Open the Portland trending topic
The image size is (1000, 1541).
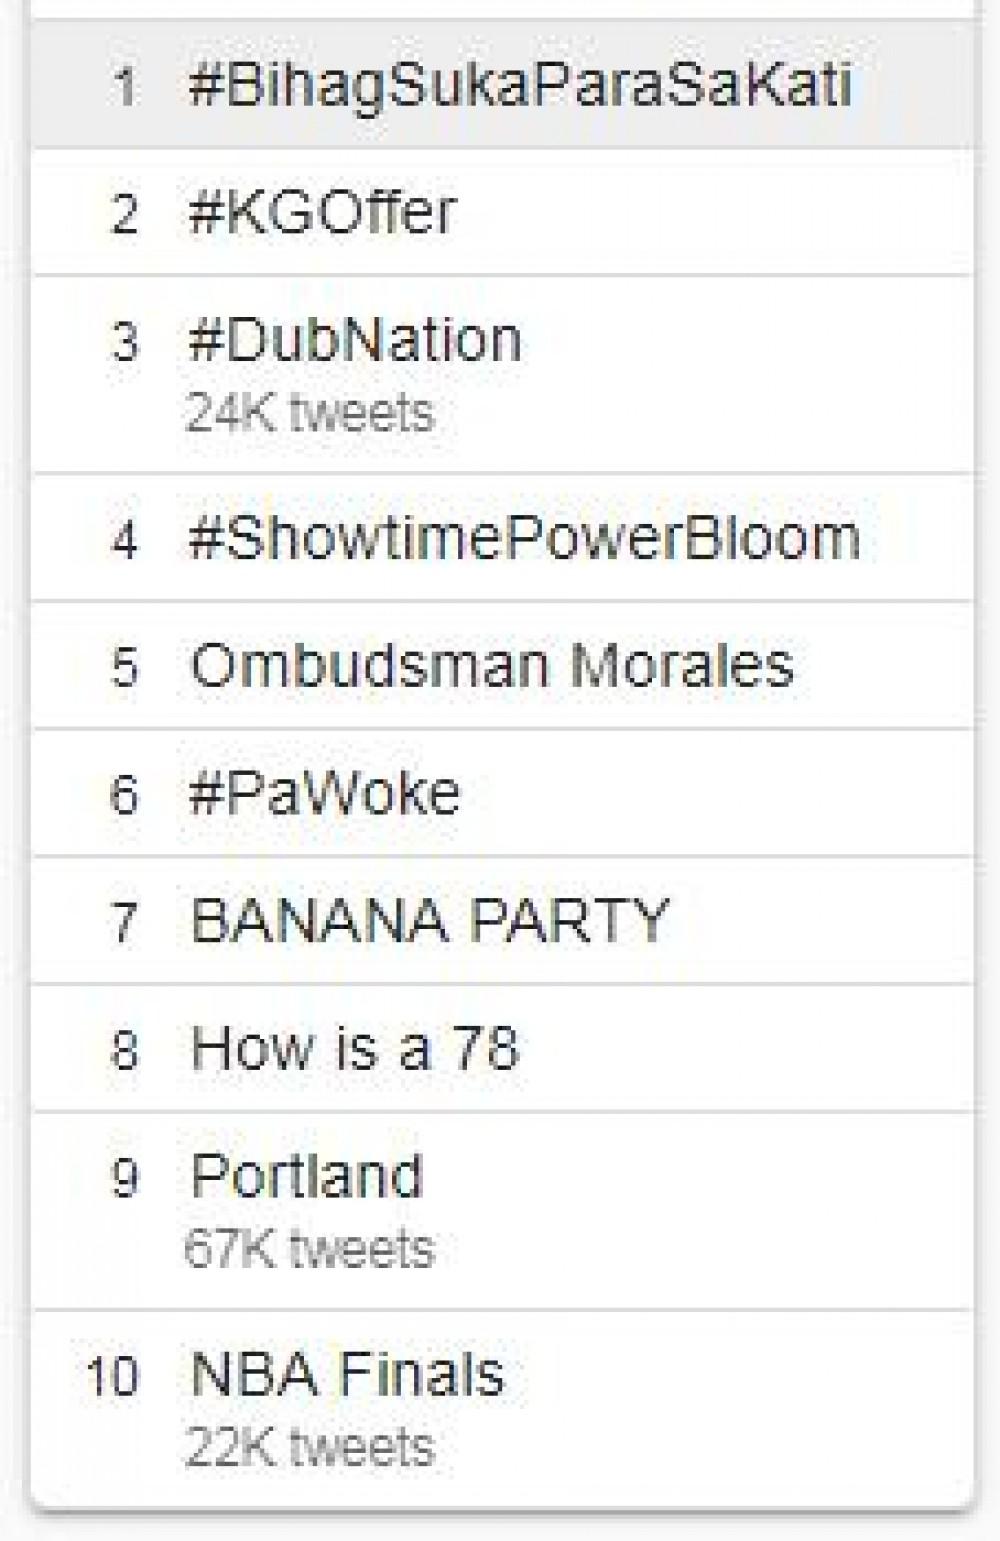point(307,1176)
